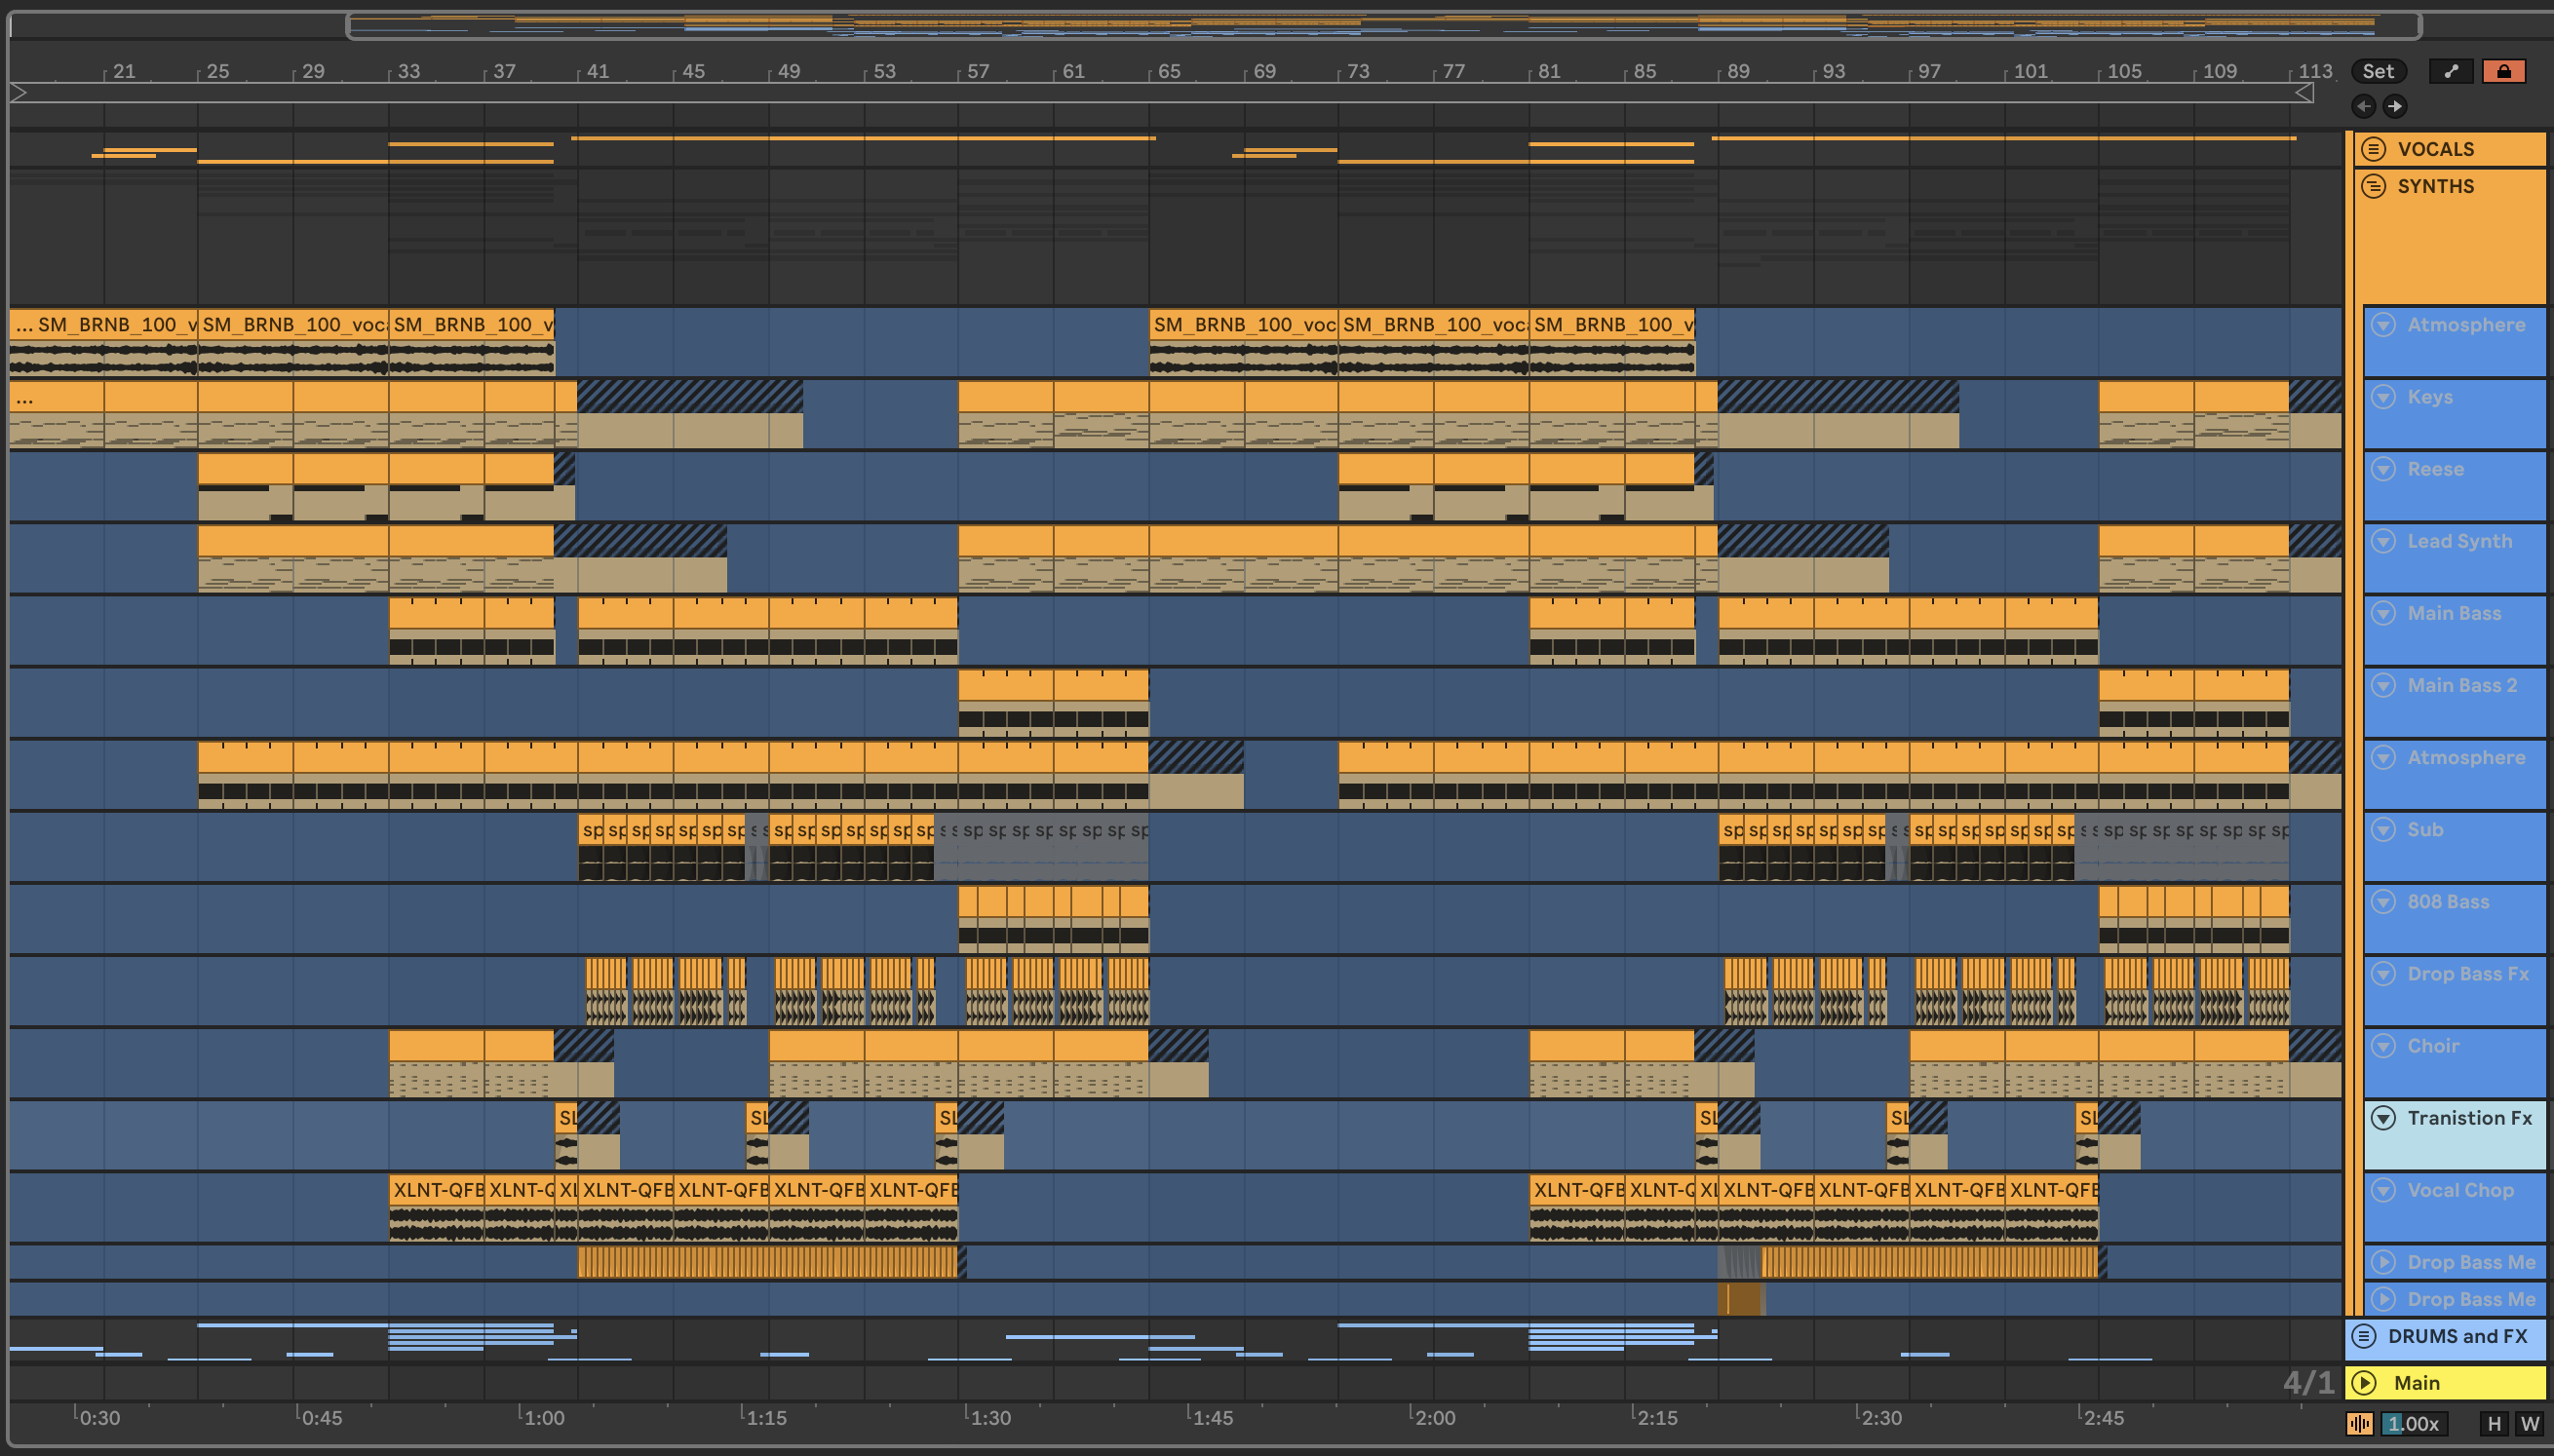Unfold Drop Bass Me track above DRUMS and FX
This screenshot has height=1456, width=2554.
click(x=2383, y=1299)
